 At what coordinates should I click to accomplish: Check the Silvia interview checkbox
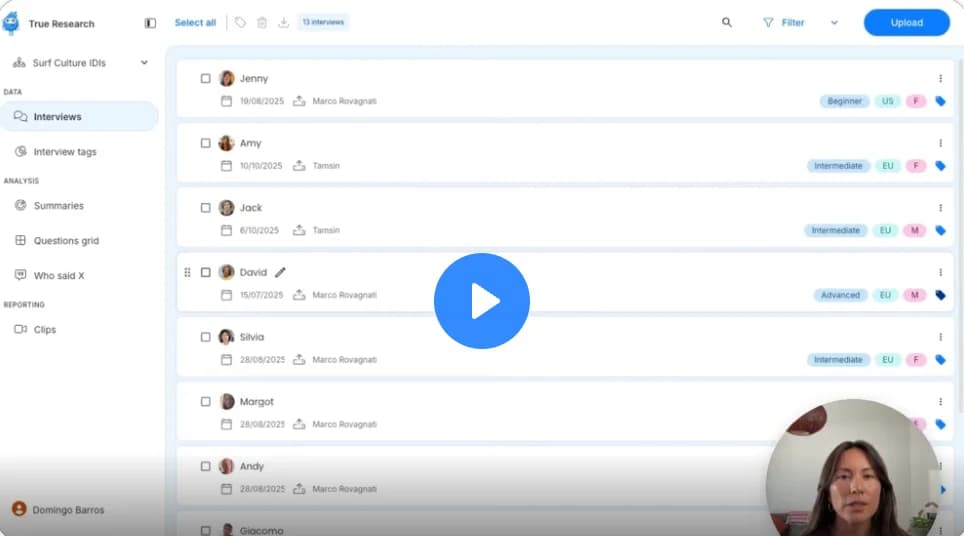point(205,337)
